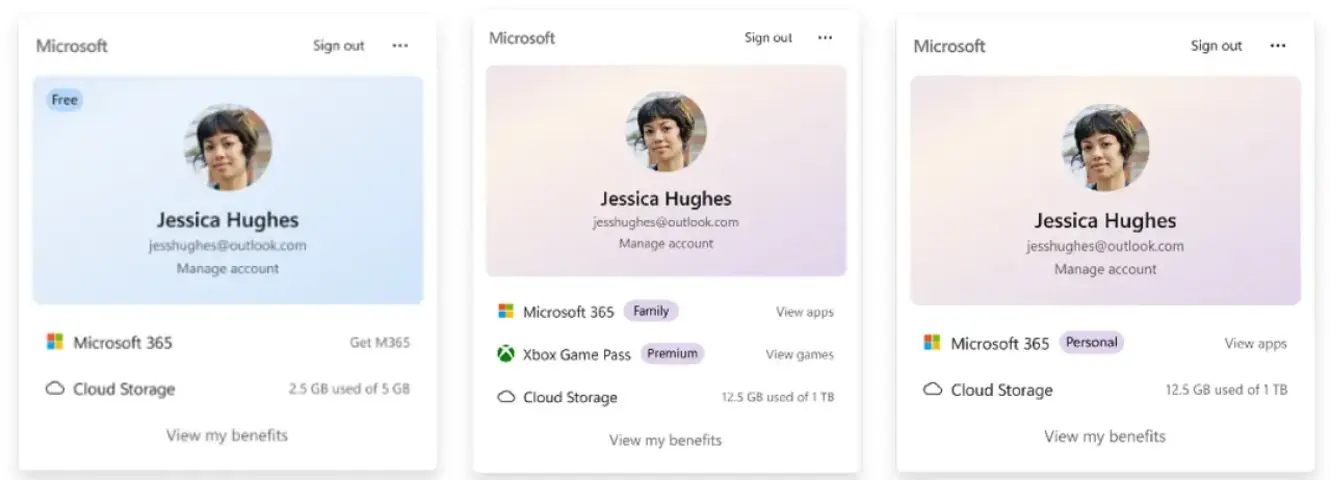Open View games next to Xbox Game Pass
The width and height of the screenshot is (1331, 480).
click(x=800, y=354)
